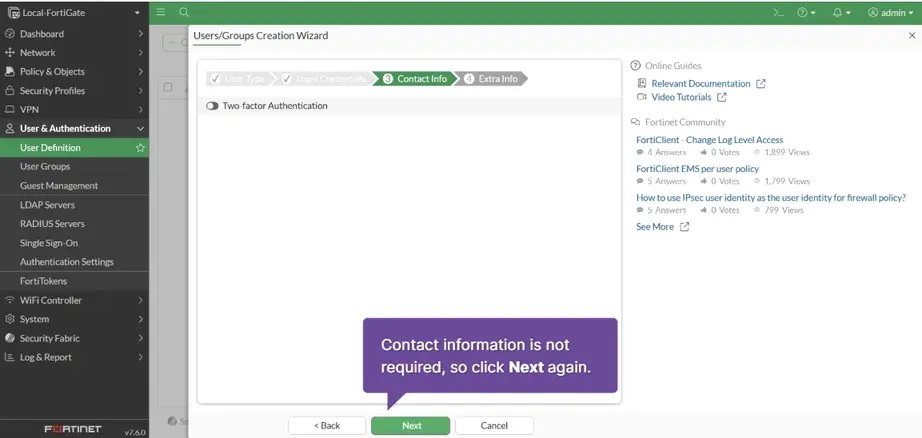922x438 pixels.
Task: Open the Local-FortiGate device dropdown
Action: (x=75, y=12)
